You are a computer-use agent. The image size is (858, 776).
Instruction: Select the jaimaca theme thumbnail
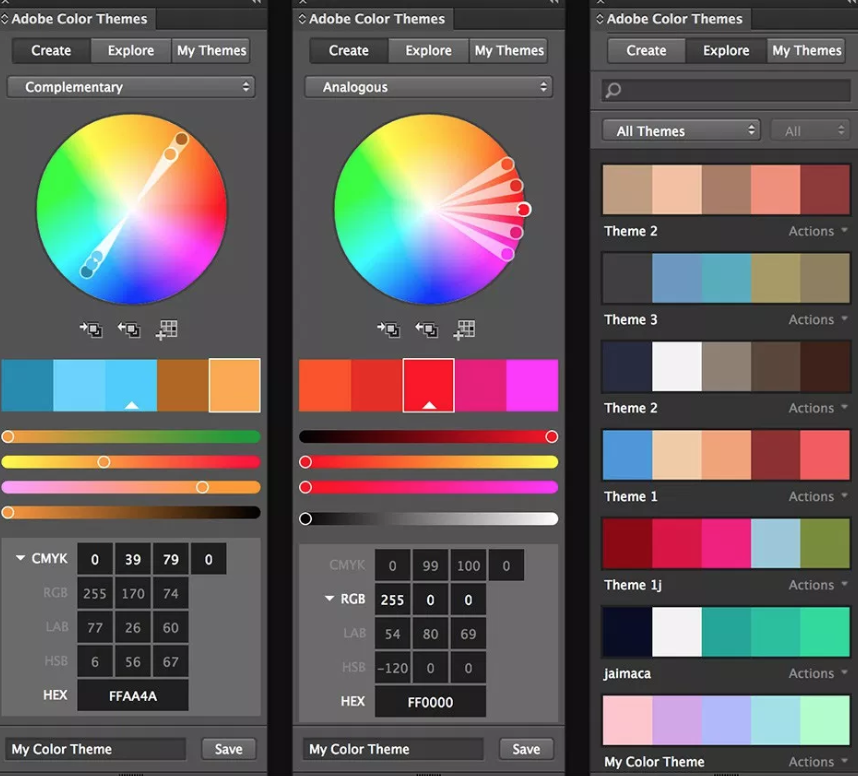[726, 632]
